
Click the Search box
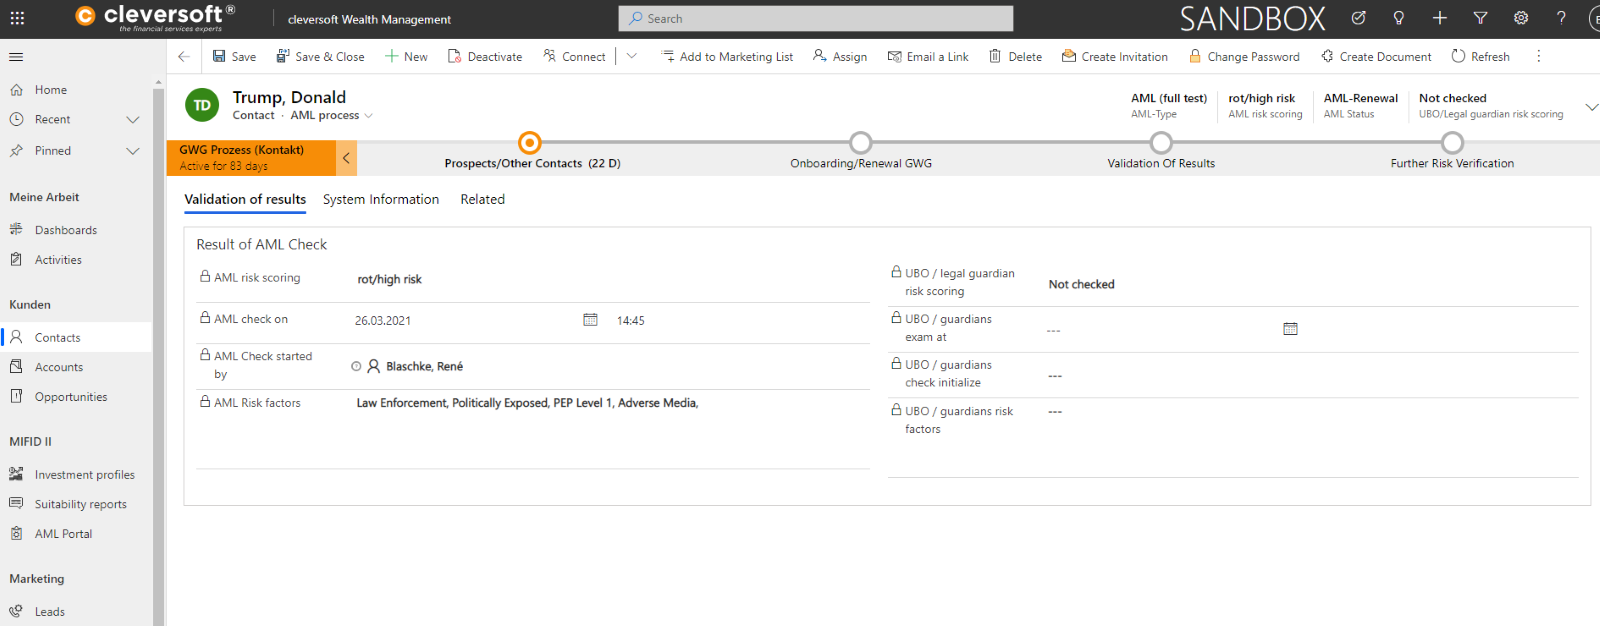(x=816, y=19)
